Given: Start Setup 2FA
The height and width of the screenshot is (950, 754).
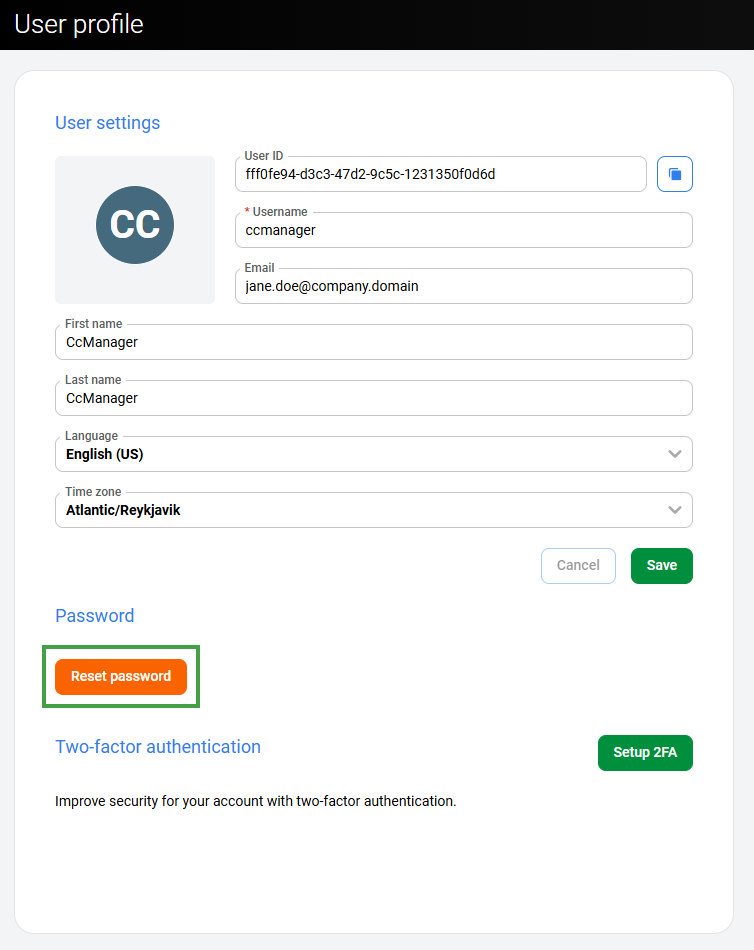Looking at the screenshot, I should click(645, 753).
